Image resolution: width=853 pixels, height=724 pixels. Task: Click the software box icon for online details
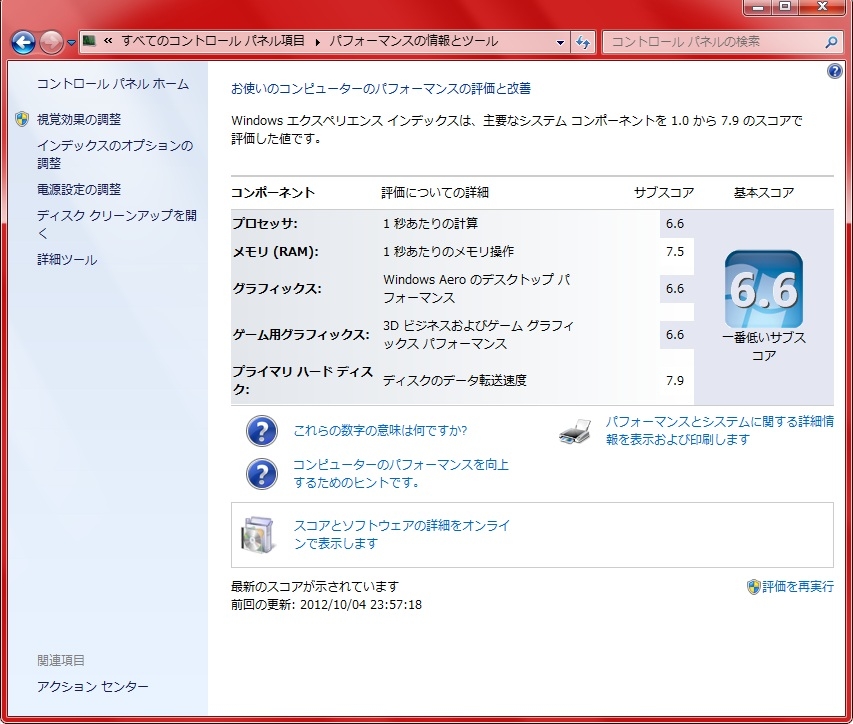(255, 534)
